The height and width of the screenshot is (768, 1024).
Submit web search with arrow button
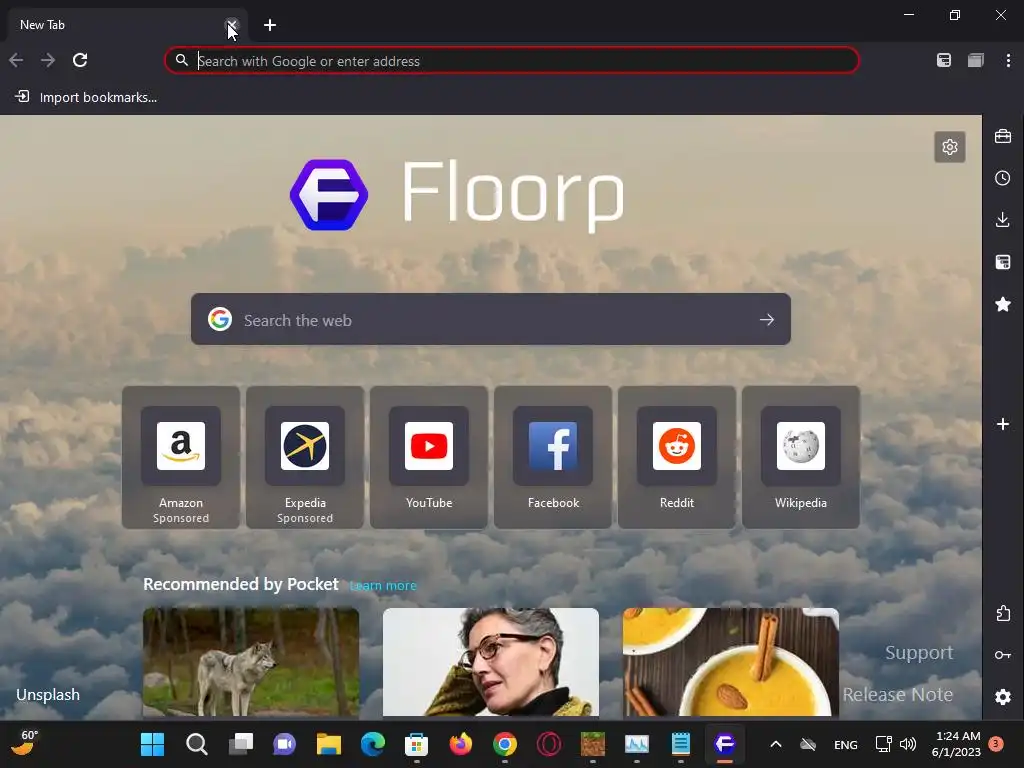coord(767,319)
